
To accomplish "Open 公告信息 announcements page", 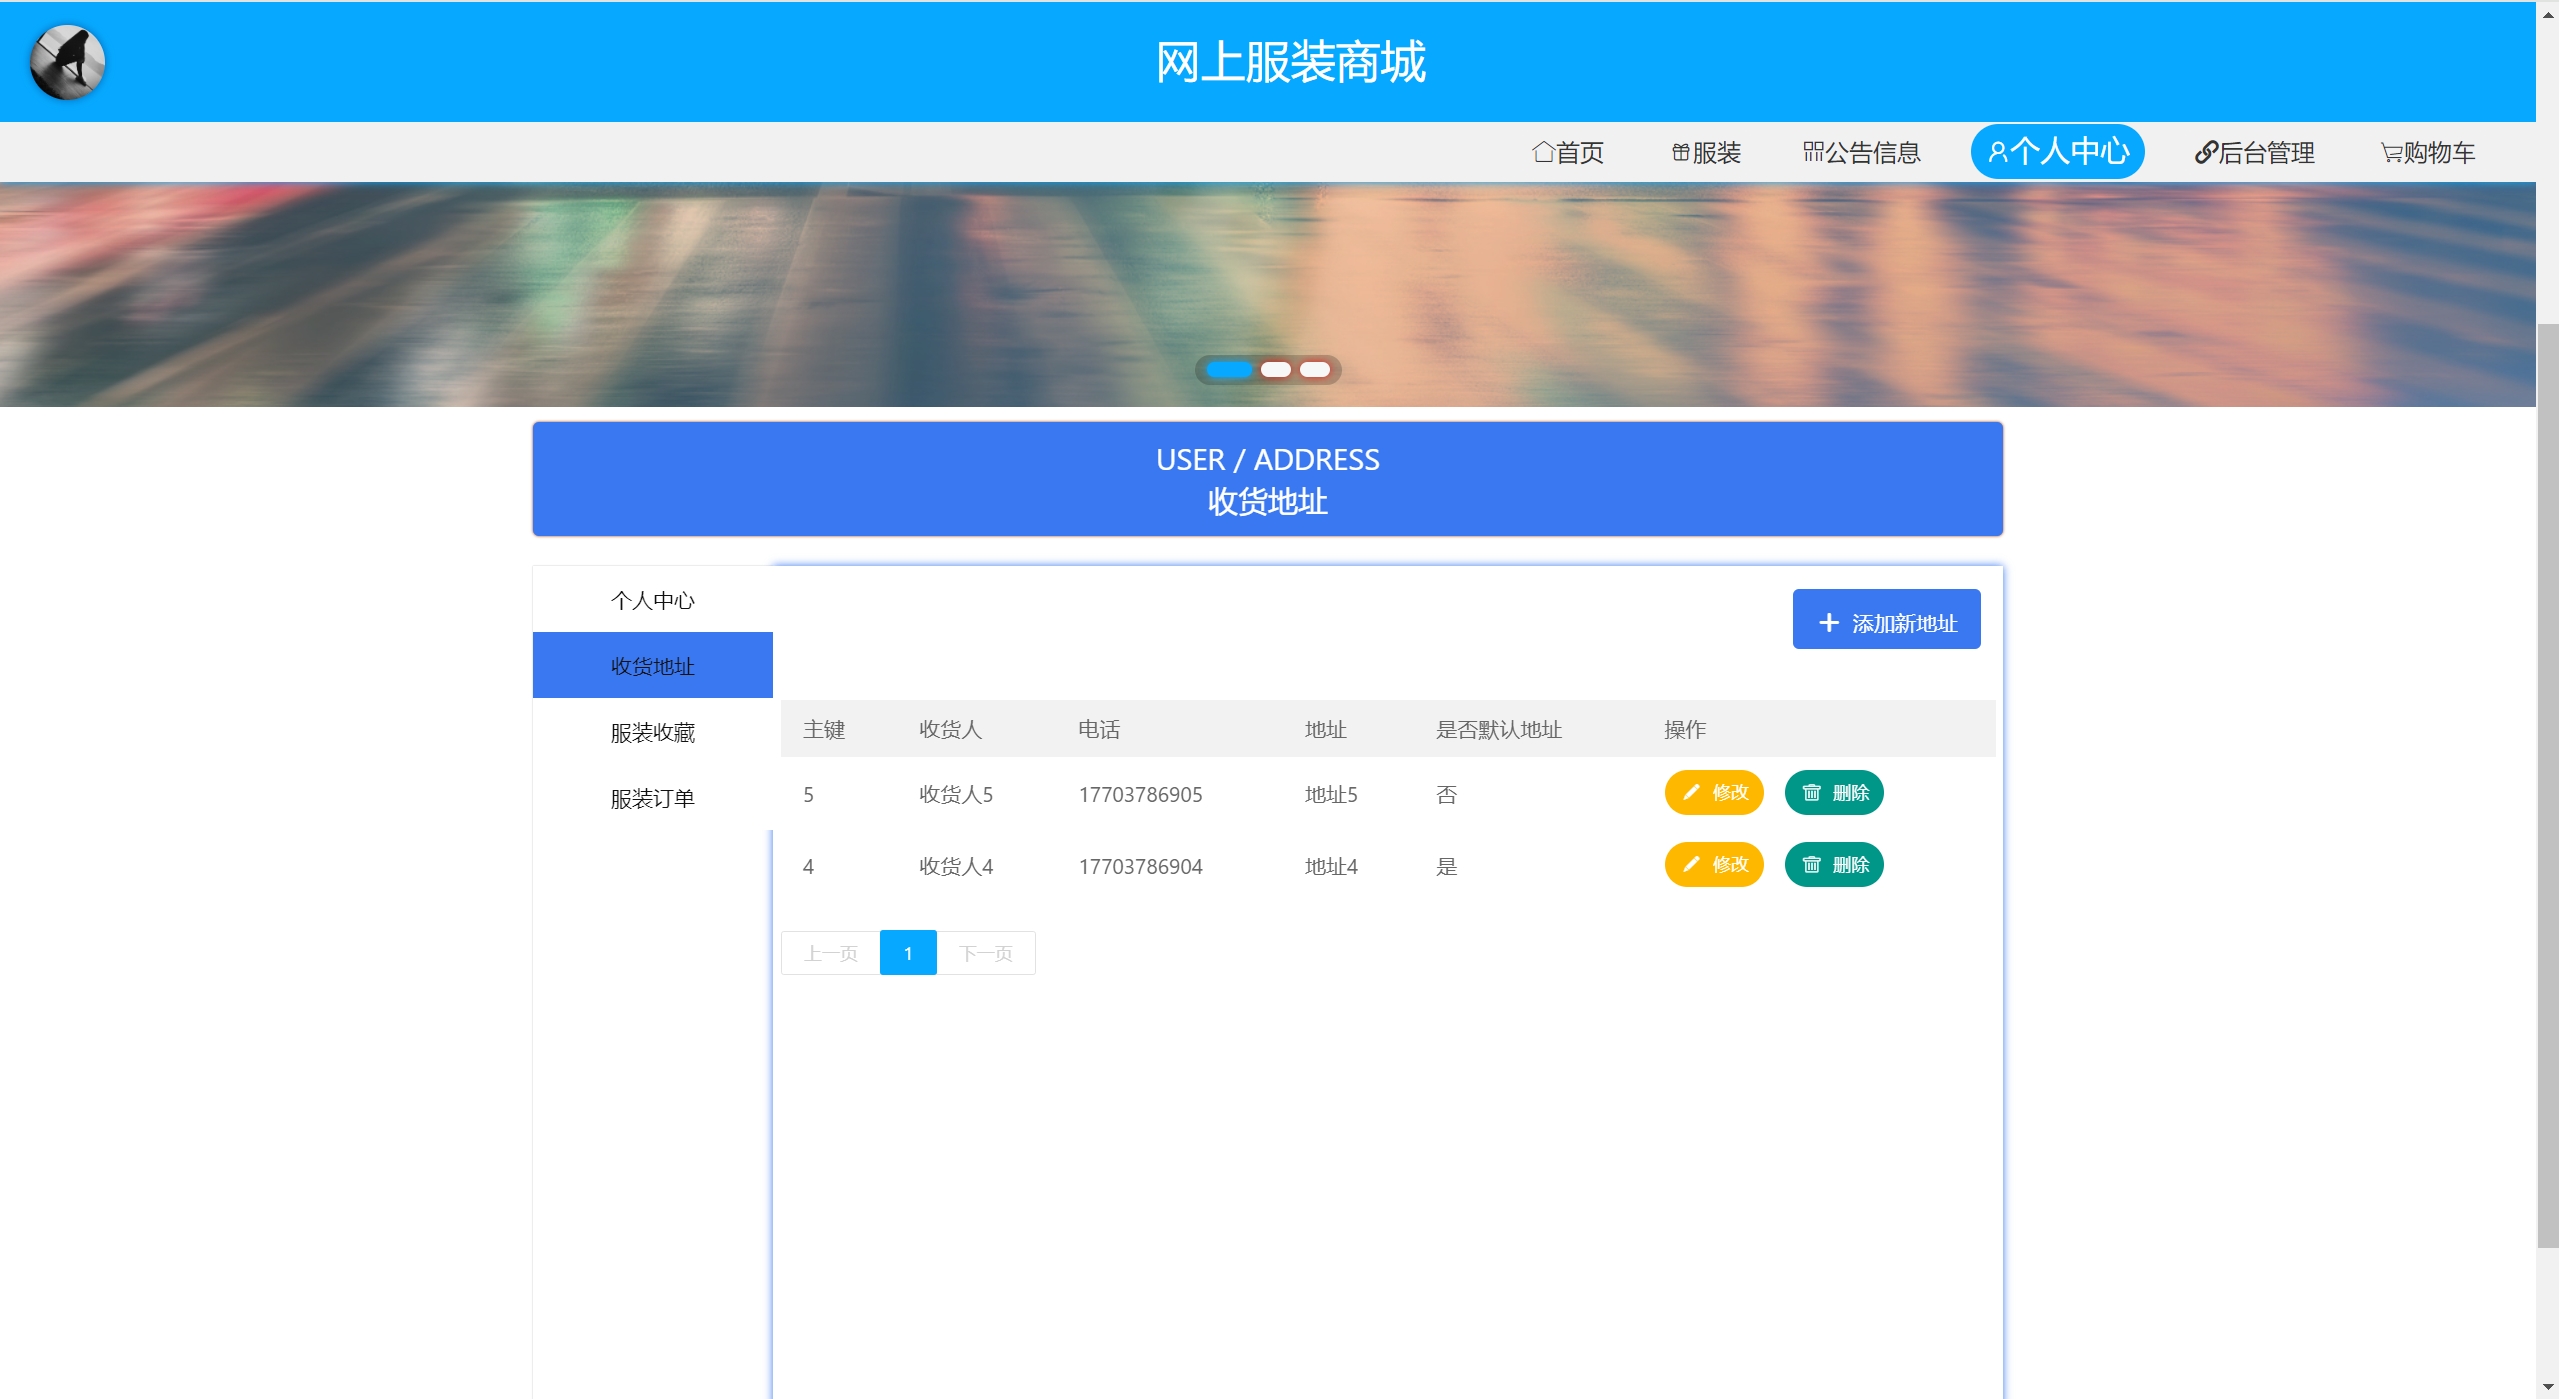I will point(1861,152).
